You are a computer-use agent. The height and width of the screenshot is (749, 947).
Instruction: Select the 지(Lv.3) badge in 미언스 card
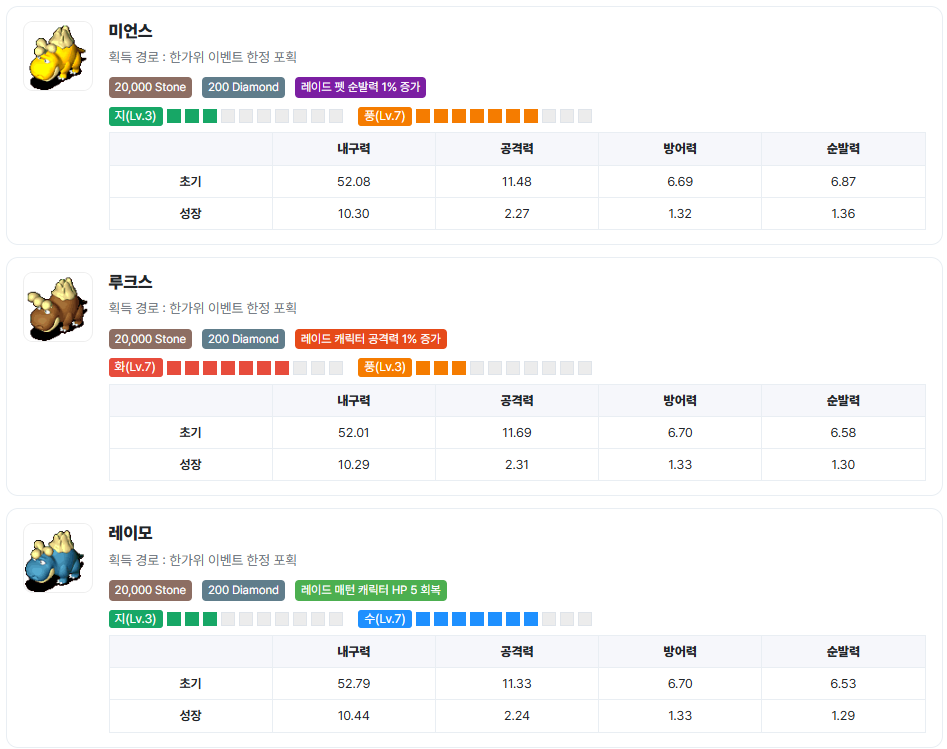click(x=135, y=116)
